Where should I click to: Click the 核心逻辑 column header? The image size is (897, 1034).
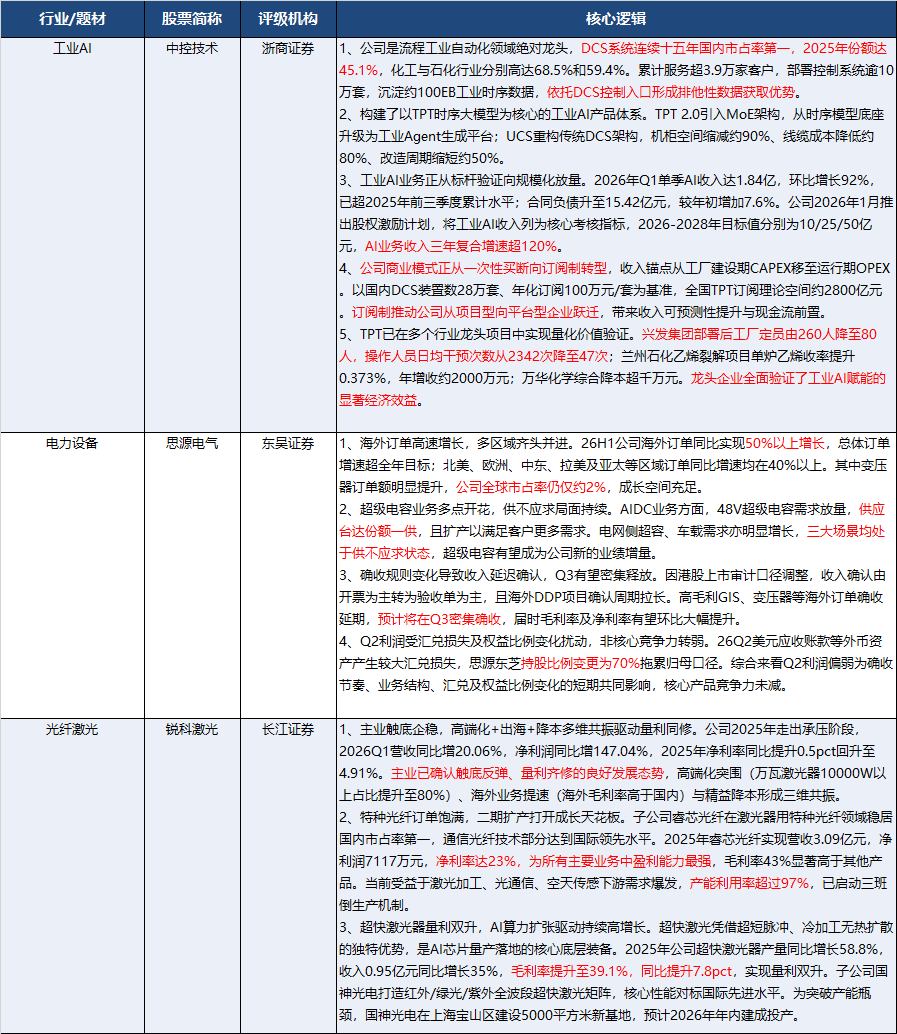(616, 19)
